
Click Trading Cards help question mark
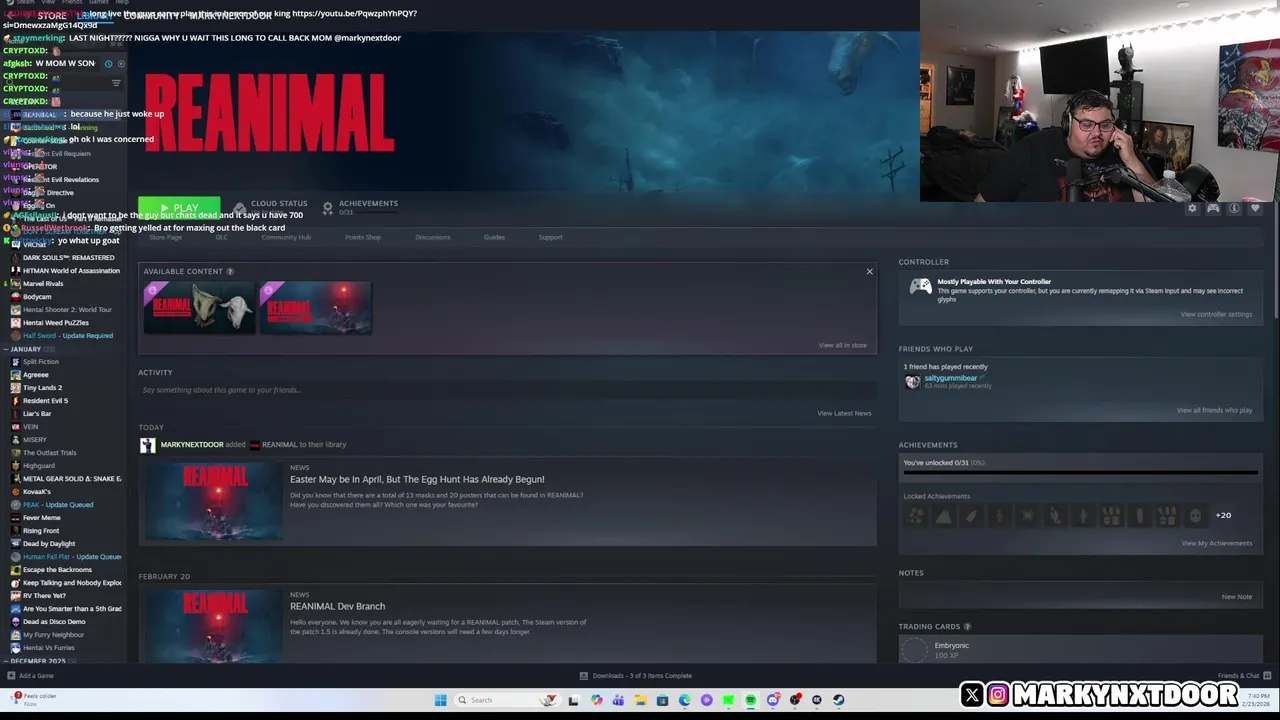point(967,627)
